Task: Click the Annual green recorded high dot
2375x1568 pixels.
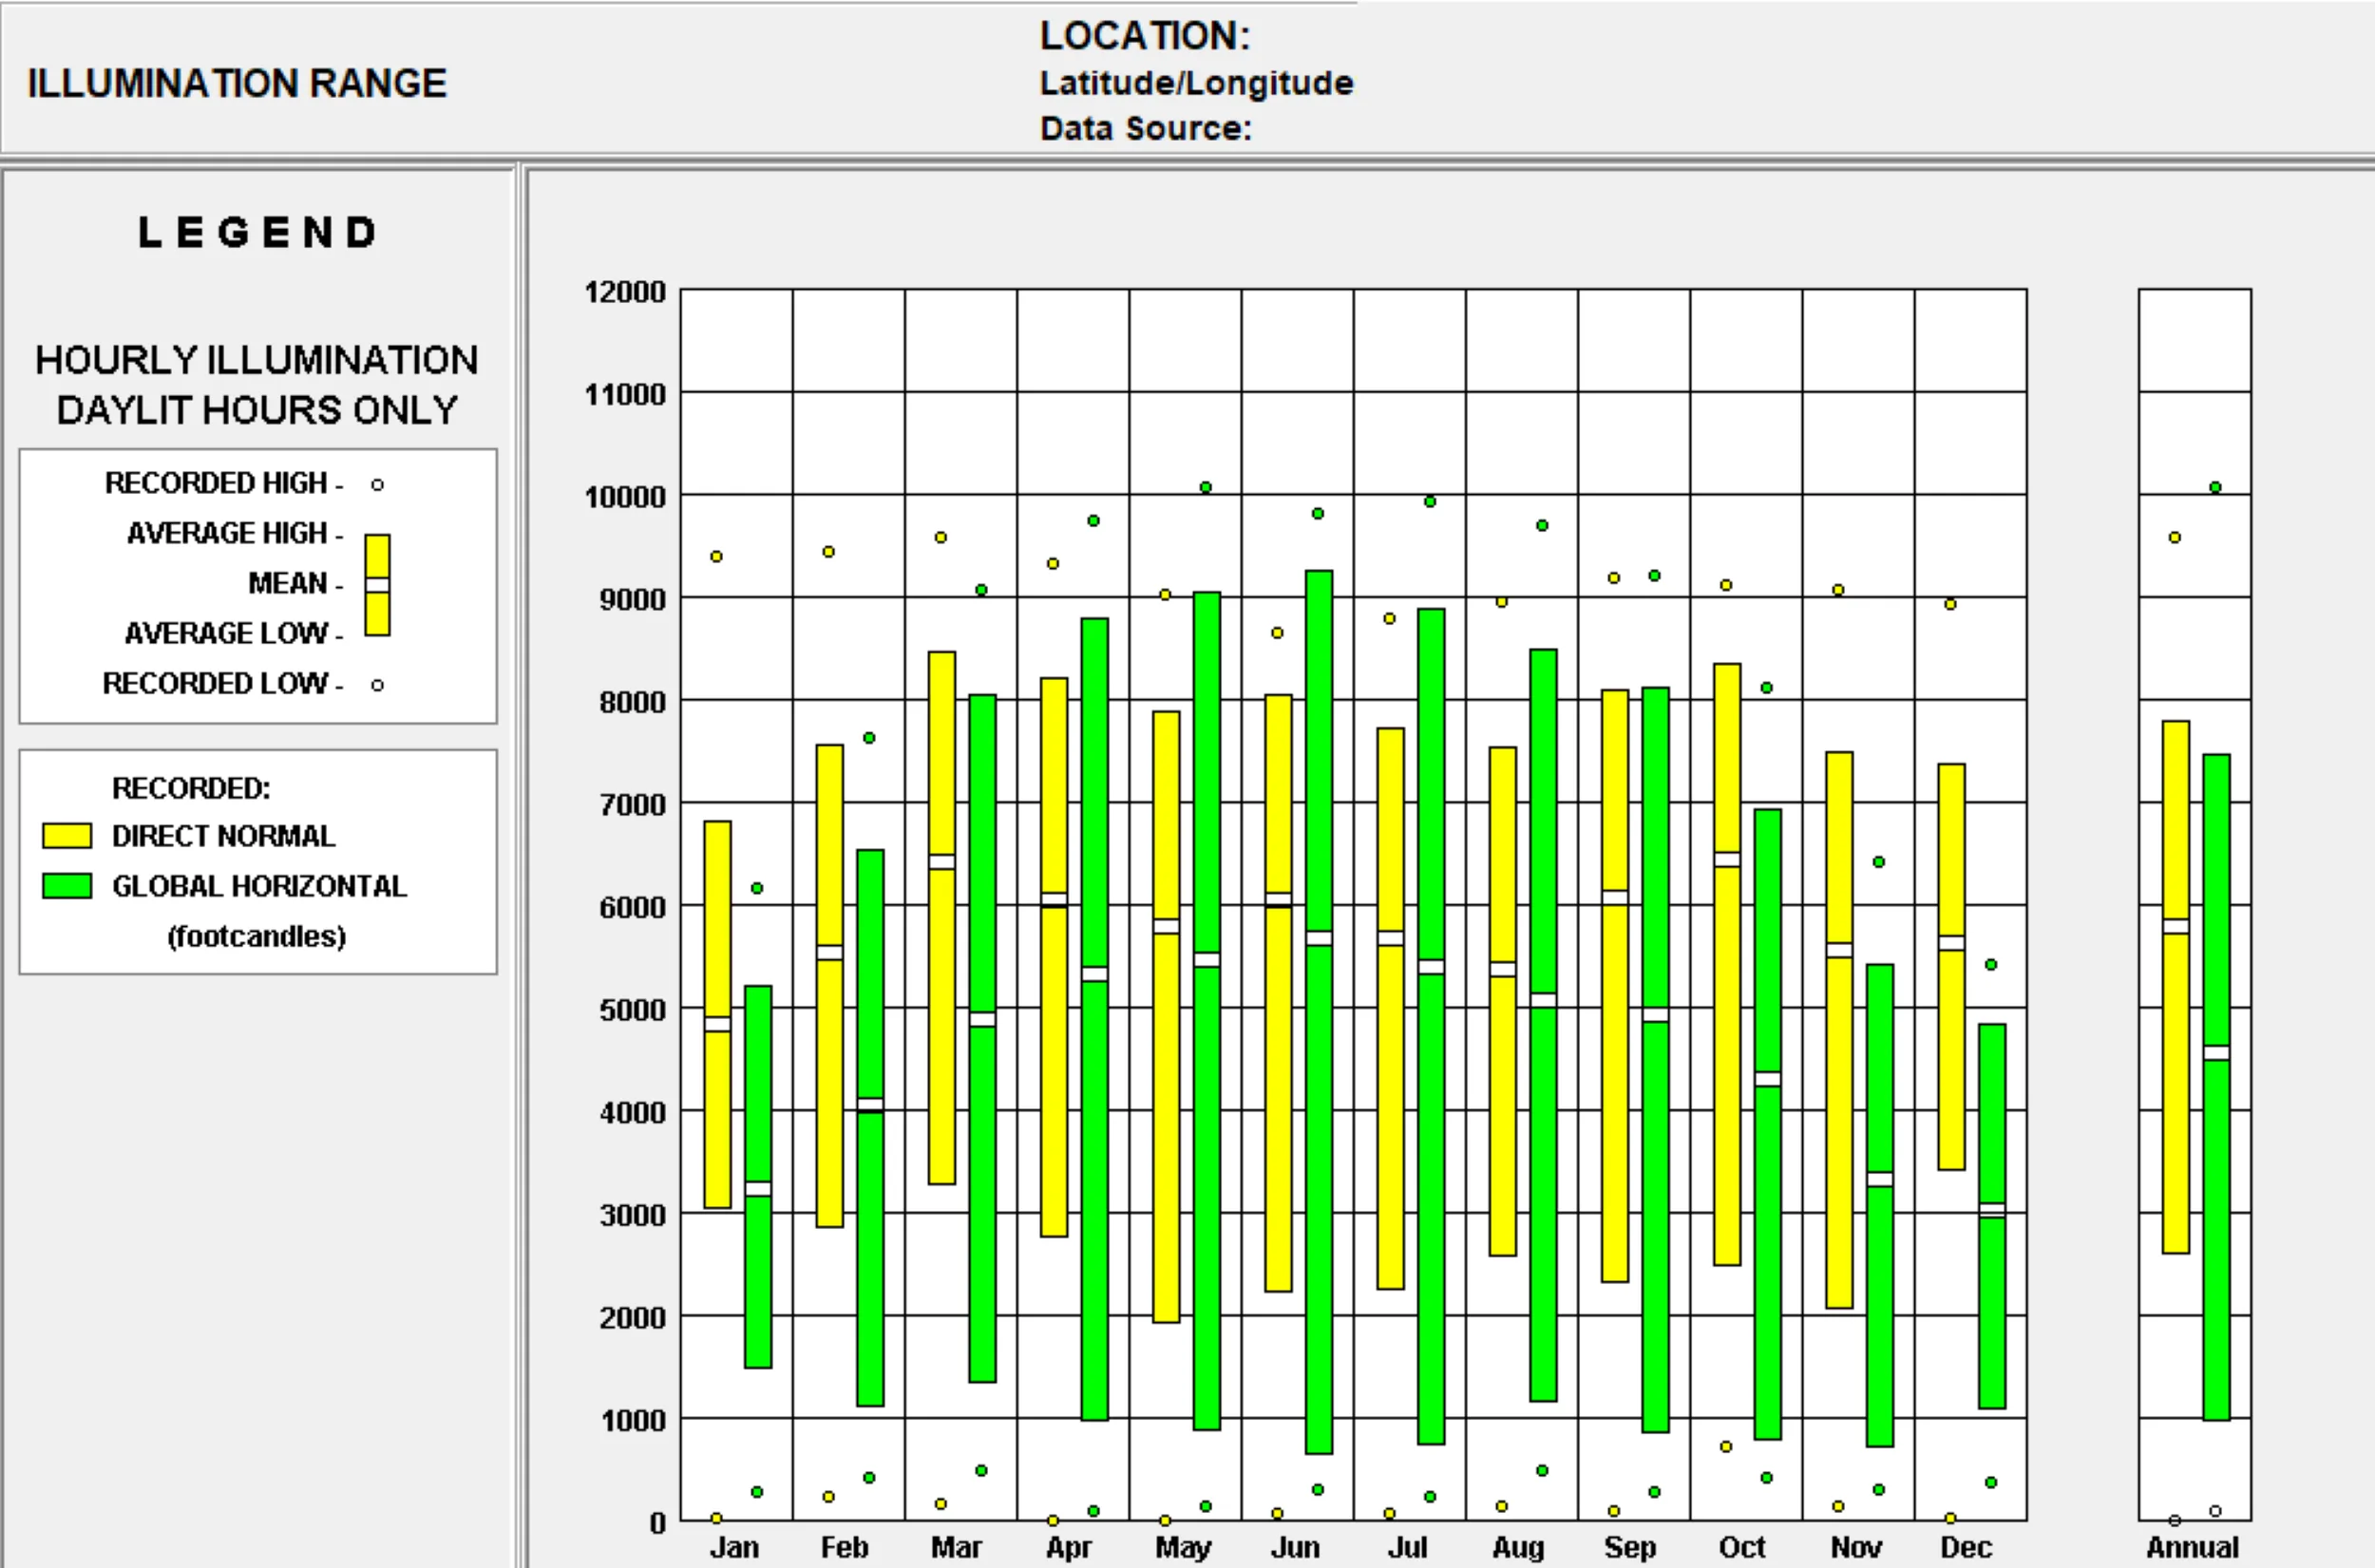Action: pos(2216,487)
